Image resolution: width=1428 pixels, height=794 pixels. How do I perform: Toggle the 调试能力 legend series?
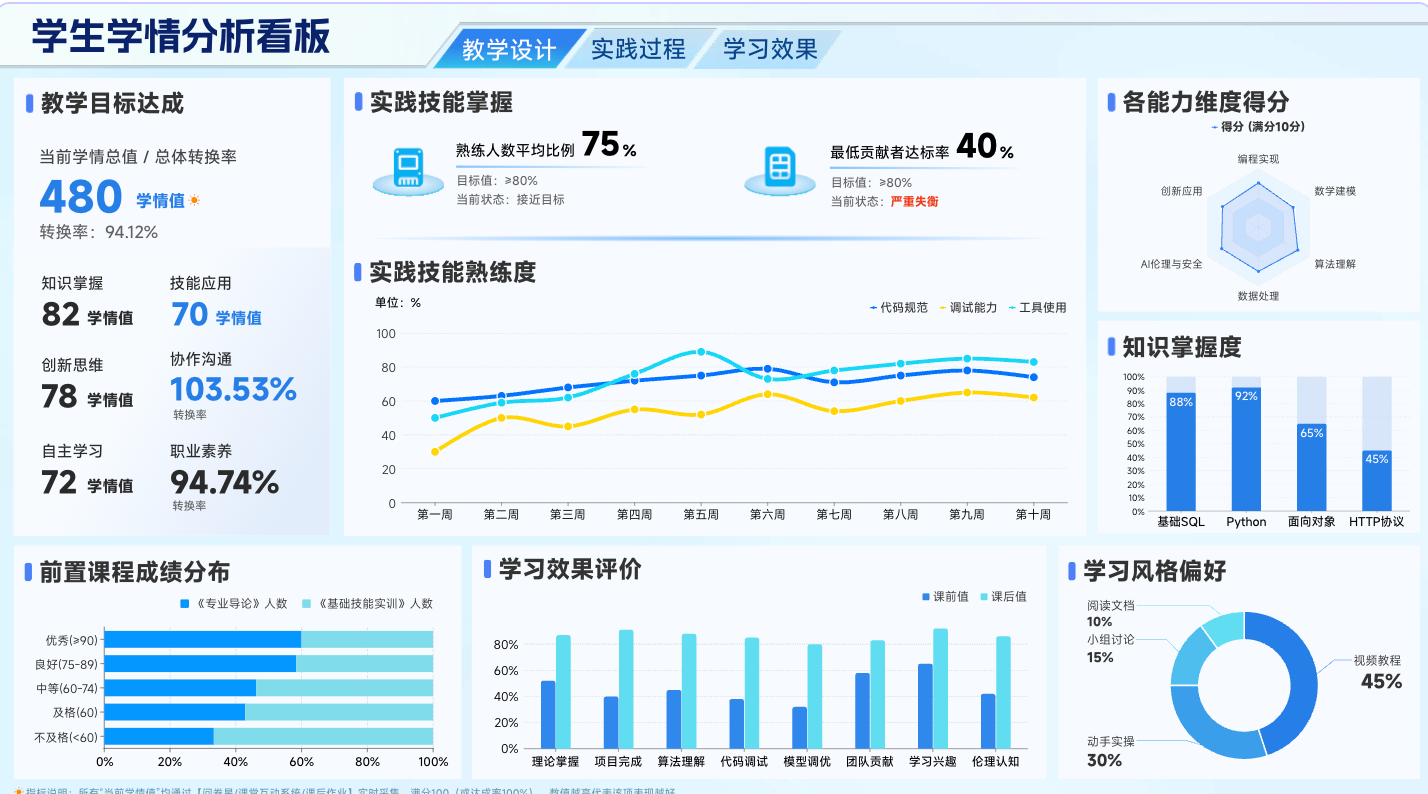point(968,307)
